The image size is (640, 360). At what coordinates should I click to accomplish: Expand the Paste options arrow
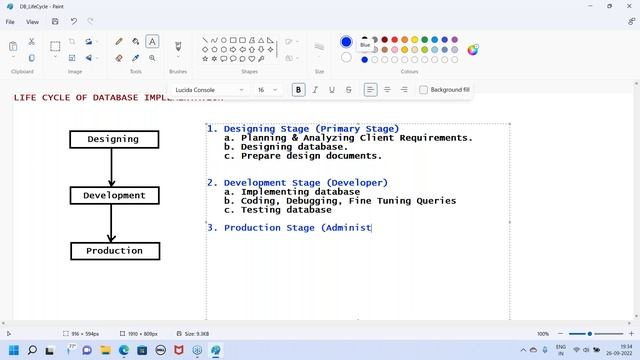(13, 57)
